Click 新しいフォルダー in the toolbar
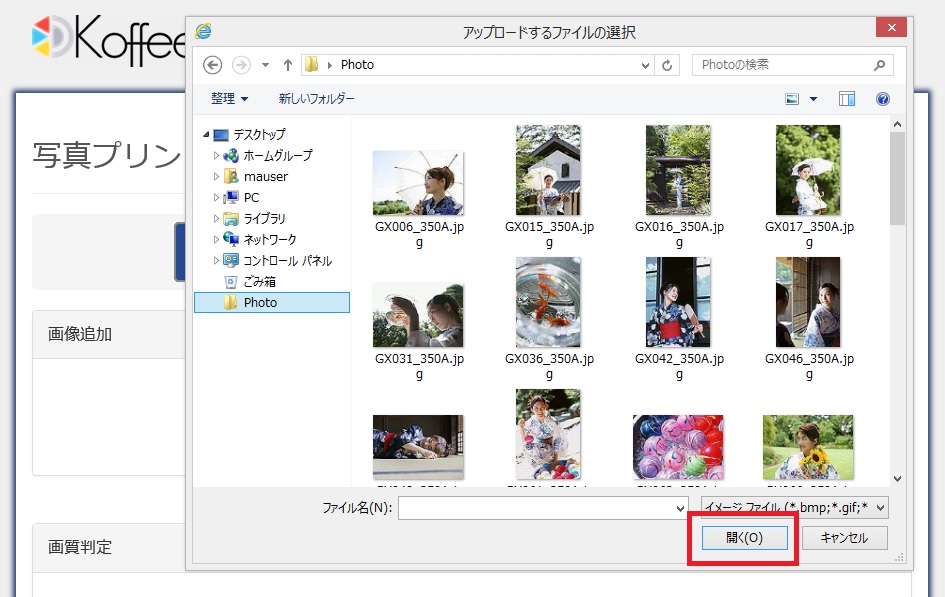Screen dimensions: 945x597 tap(316, 99)
